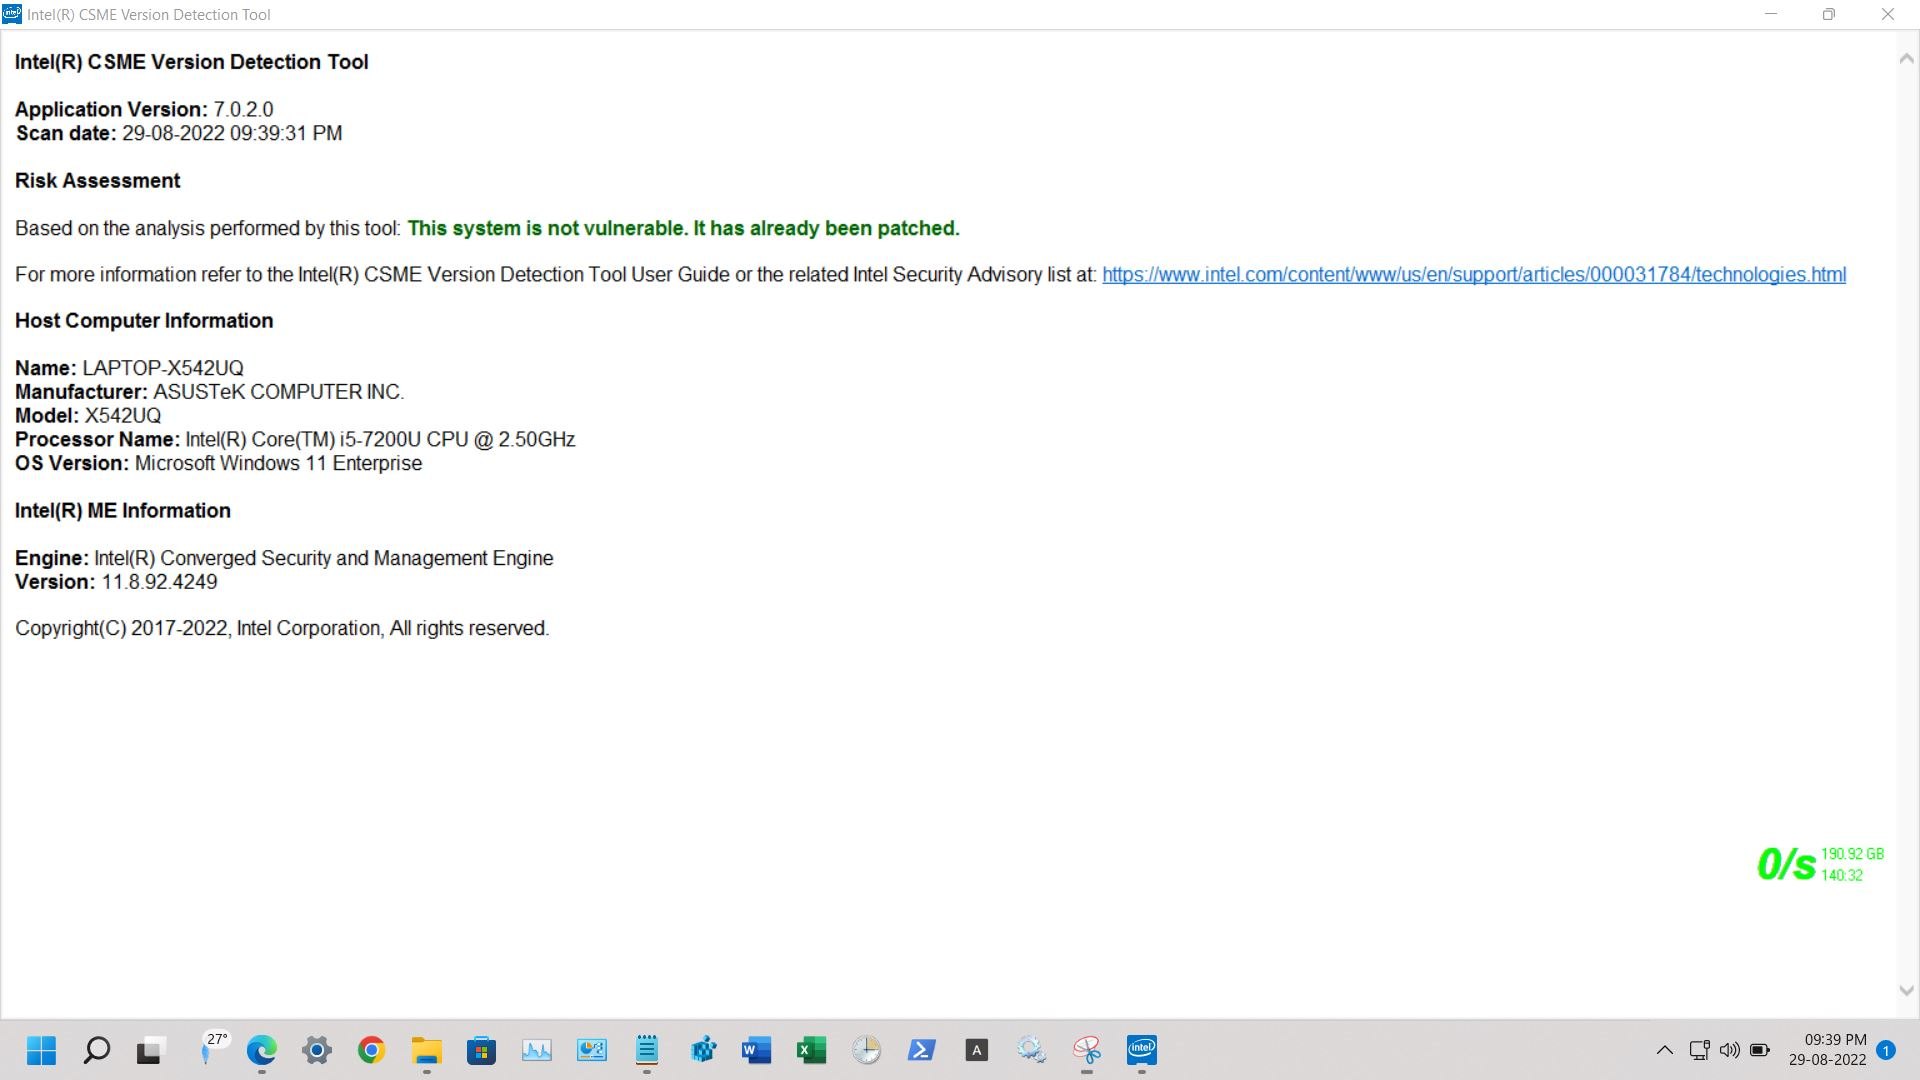The width and height of the screenshot is (1920, 1080).
Task: Open the Notepad taskbar icon
Action: tap(647, 1050)
